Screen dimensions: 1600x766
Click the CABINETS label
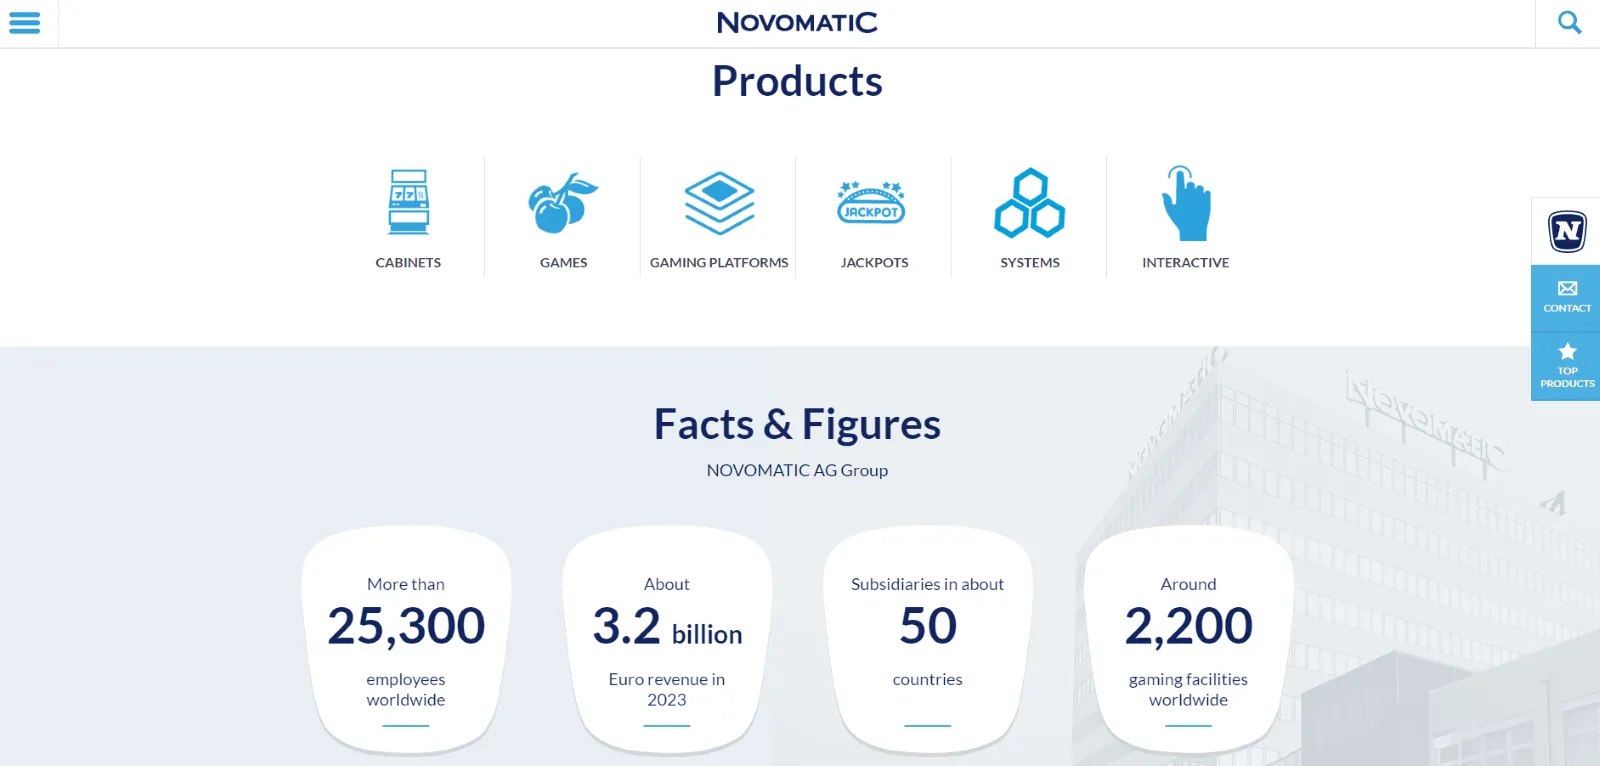click(408, 263)
